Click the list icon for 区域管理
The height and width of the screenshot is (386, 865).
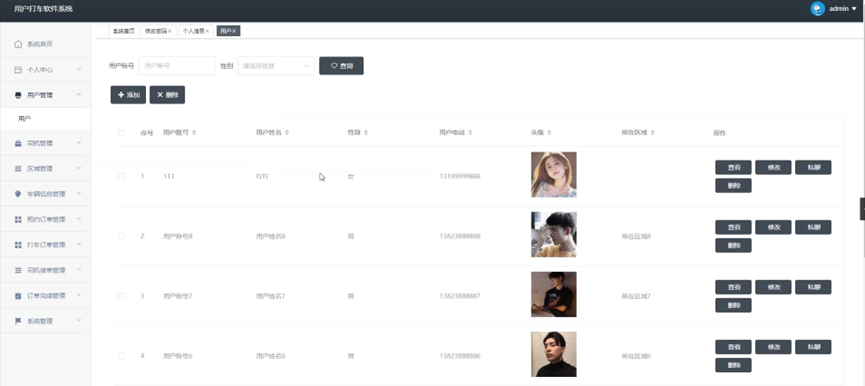18,169
